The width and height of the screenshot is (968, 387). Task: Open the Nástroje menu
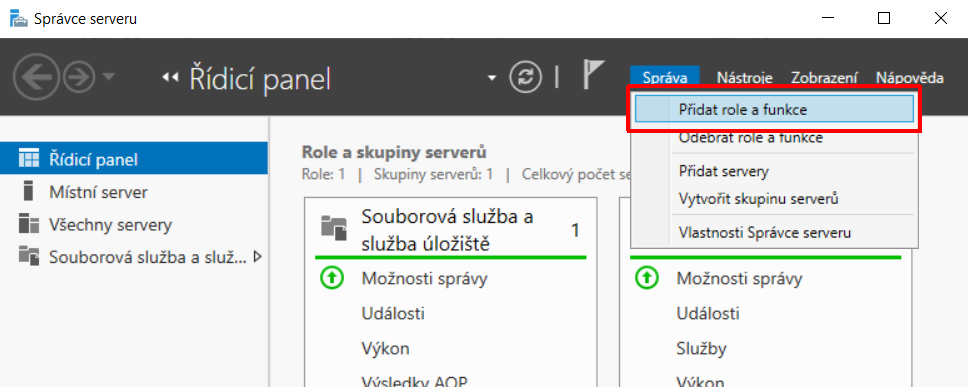click(745, 78)
